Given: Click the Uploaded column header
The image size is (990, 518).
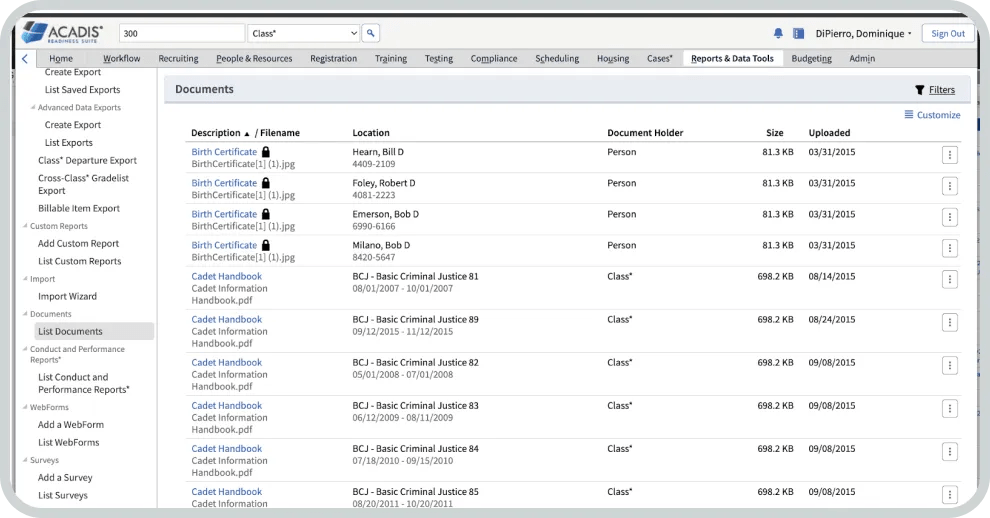Looking at the screenshot, I should coord(829,133).
